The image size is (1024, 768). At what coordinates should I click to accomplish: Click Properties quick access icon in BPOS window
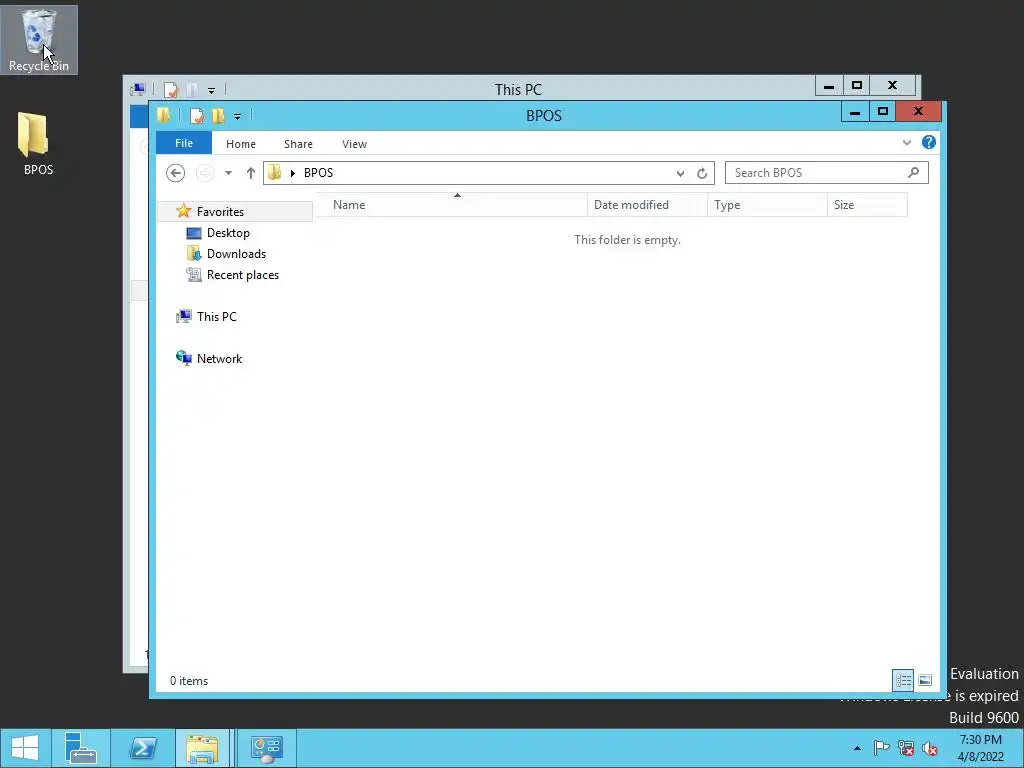tap(196, 116)
